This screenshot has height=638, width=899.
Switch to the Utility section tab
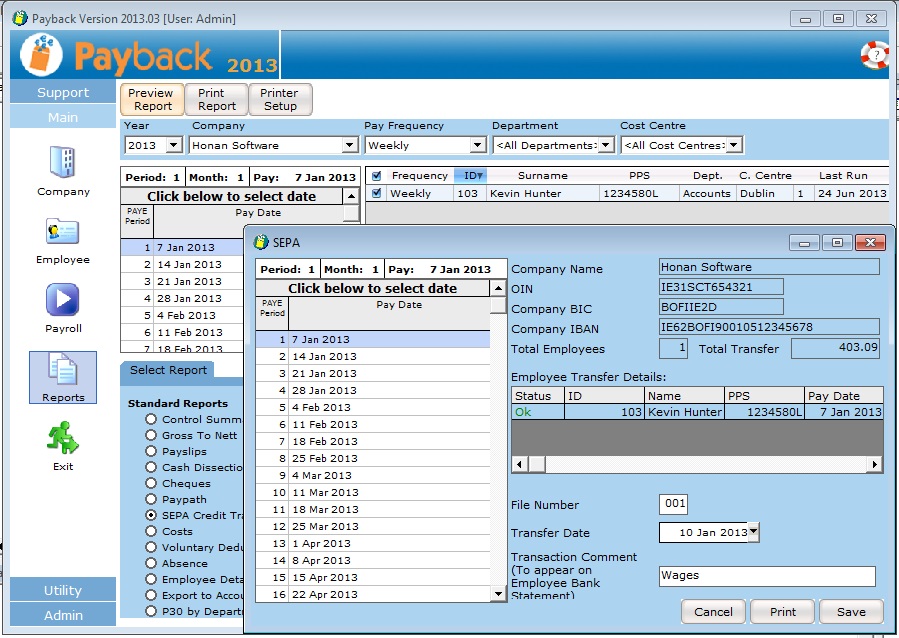click(63, 590)
